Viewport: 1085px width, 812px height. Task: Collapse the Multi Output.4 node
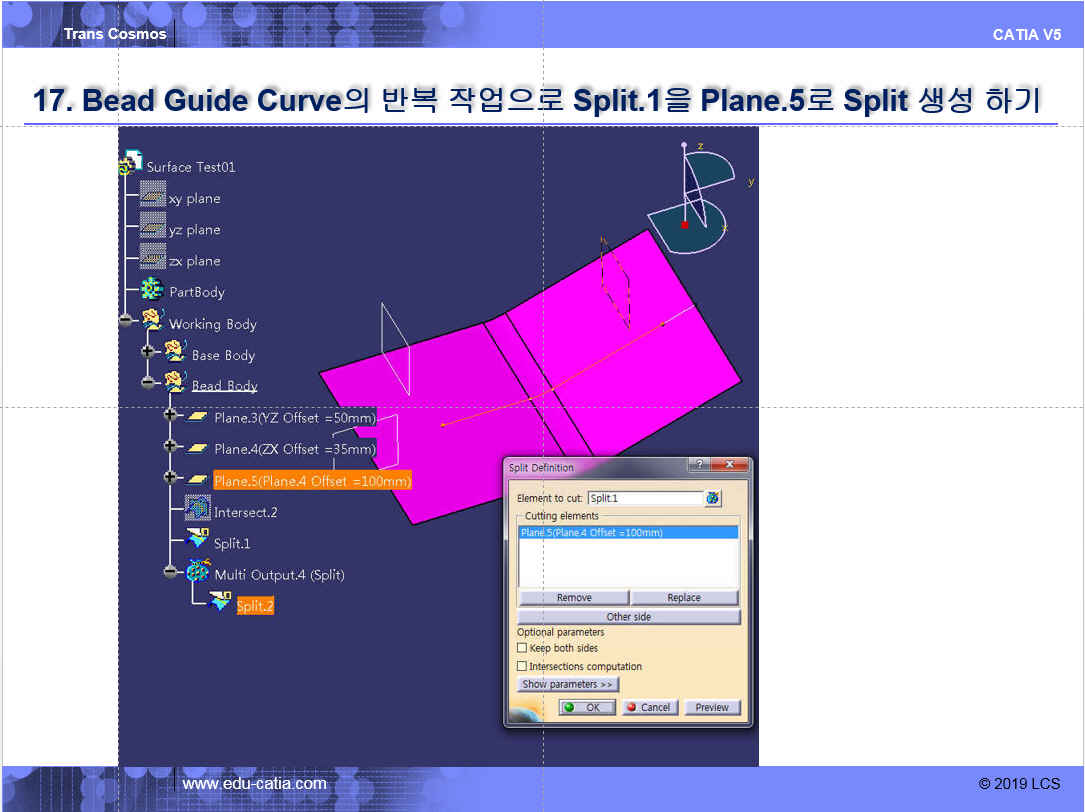170,572
